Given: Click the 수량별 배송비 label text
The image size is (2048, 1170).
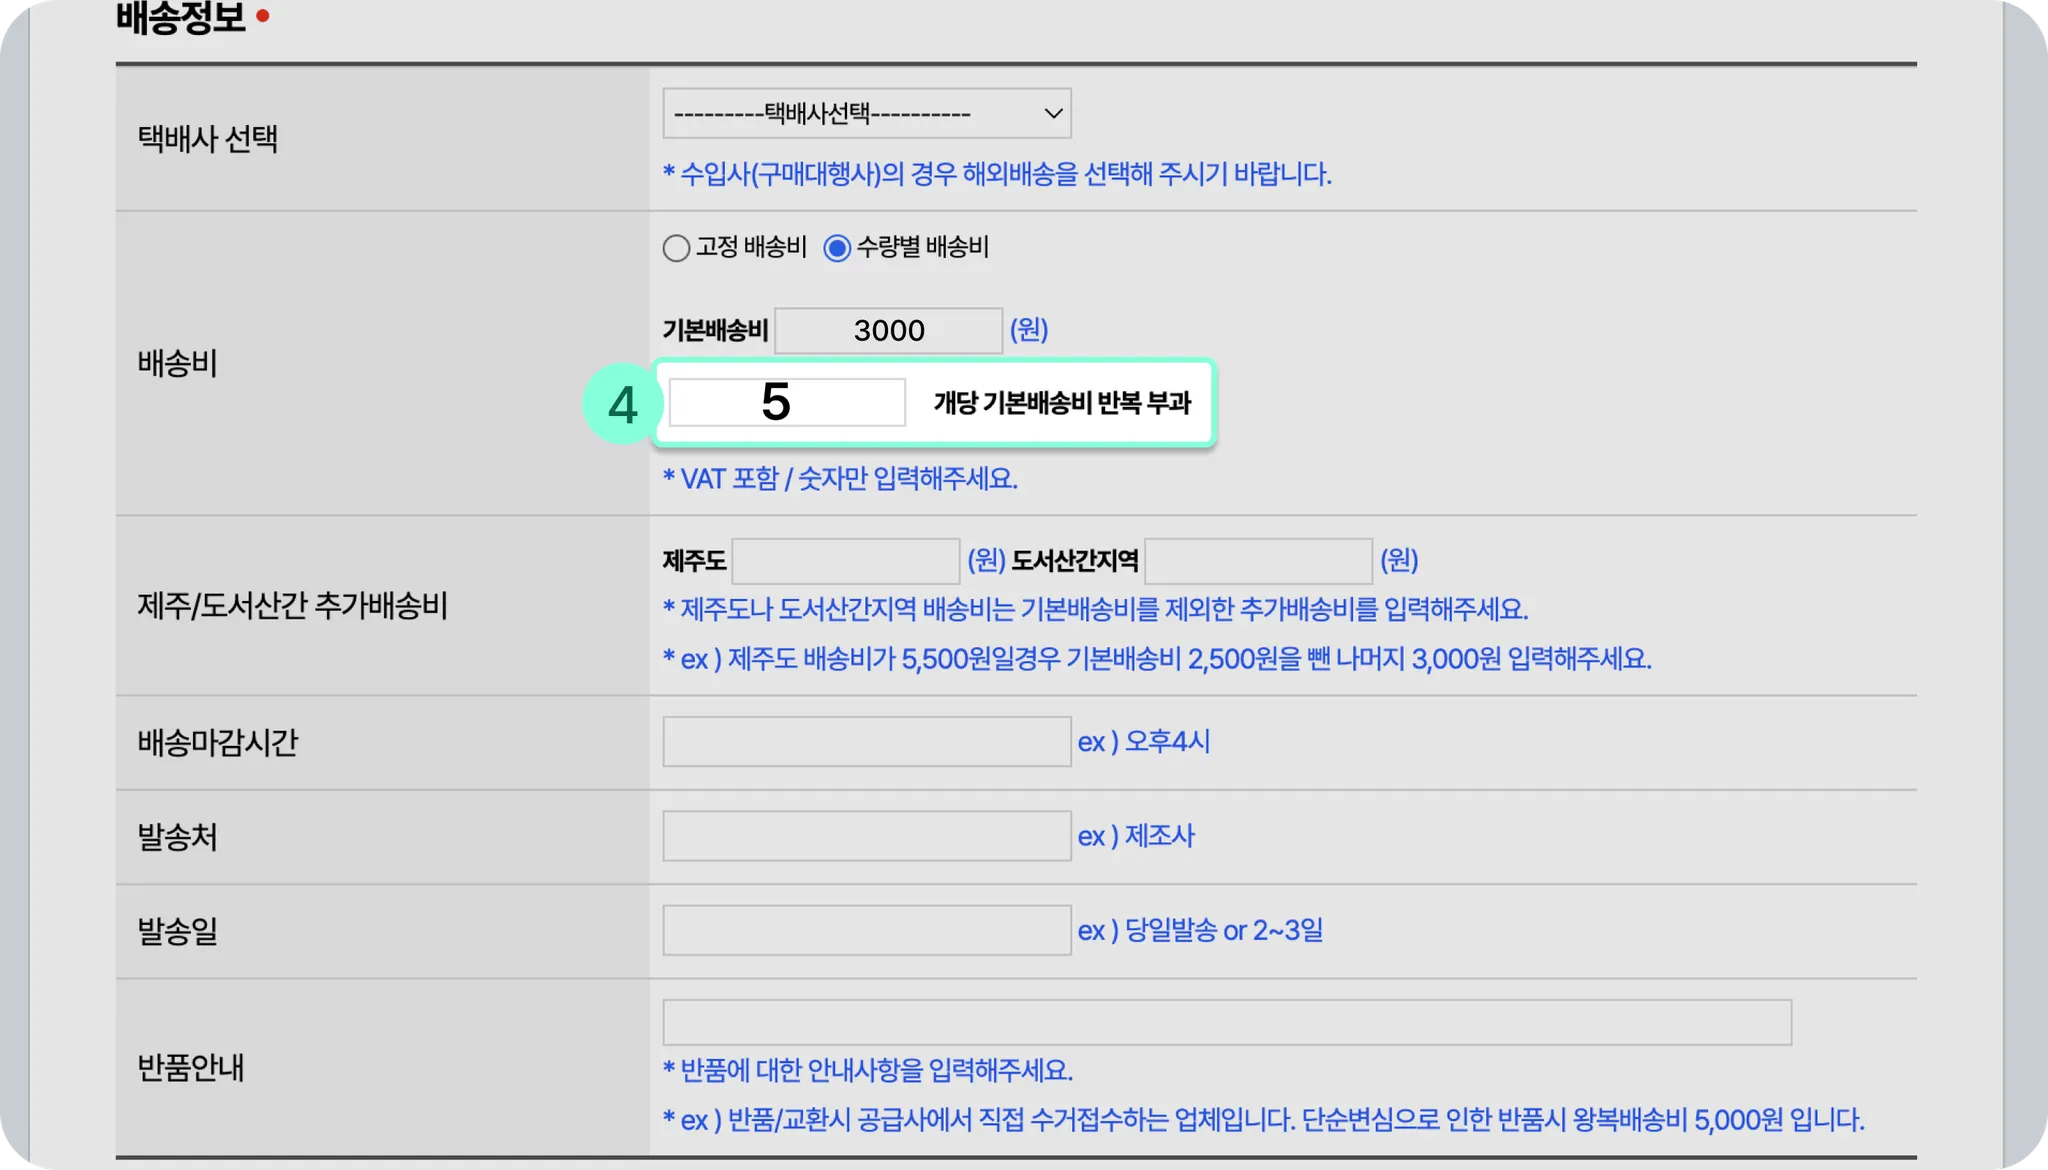Looking at the screenshot, I should [922, 247].
